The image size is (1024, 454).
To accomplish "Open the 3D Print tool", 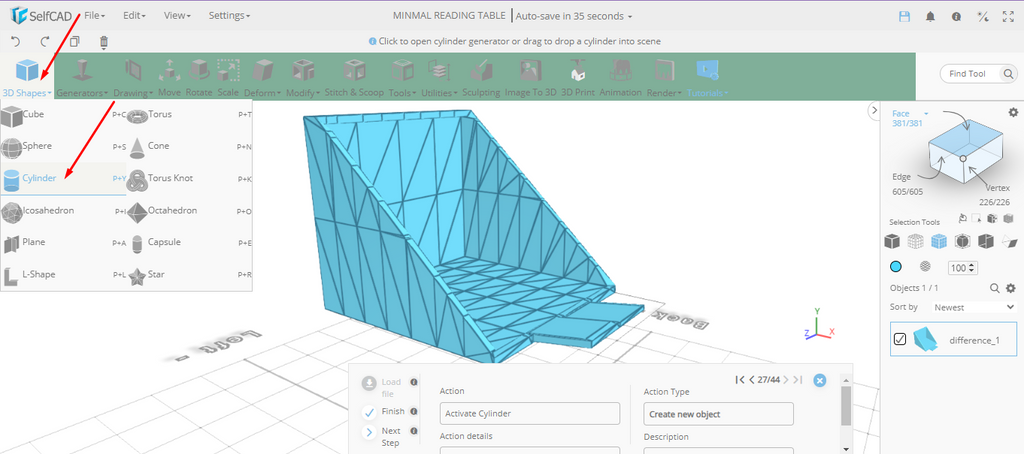I will click(x=578, y=78).
